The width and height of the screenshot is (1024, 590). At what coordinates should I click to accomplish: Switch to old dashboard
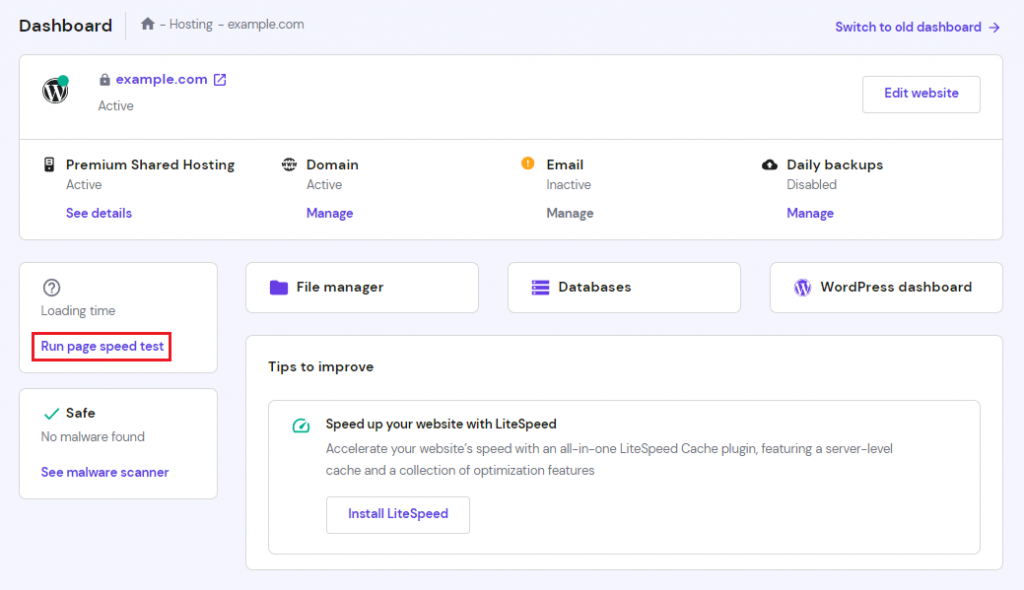pos(908,27)
